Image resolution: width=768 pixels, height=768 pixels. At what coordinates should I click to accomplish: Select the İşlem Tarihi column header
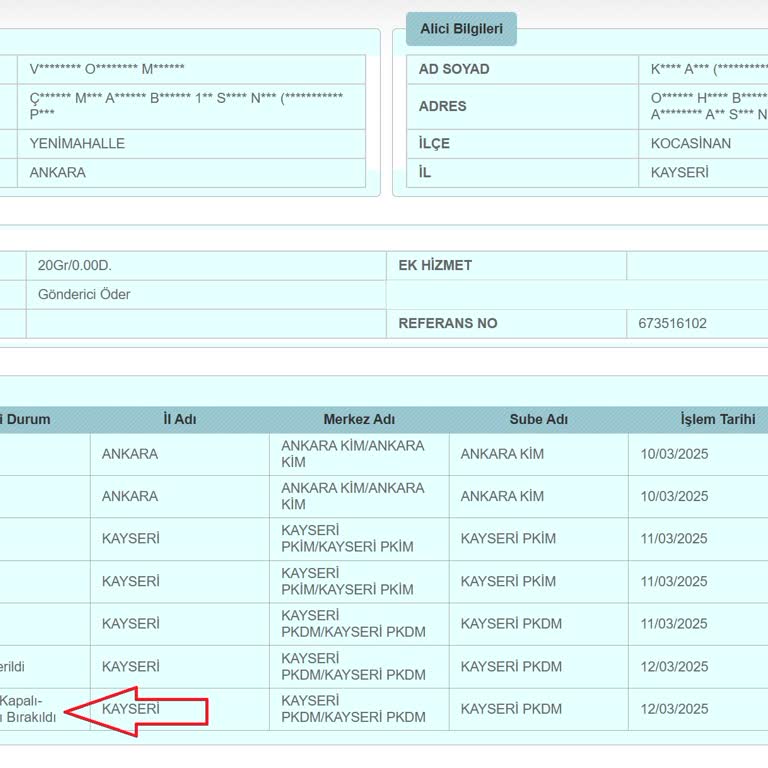click(x=718, y=419)
